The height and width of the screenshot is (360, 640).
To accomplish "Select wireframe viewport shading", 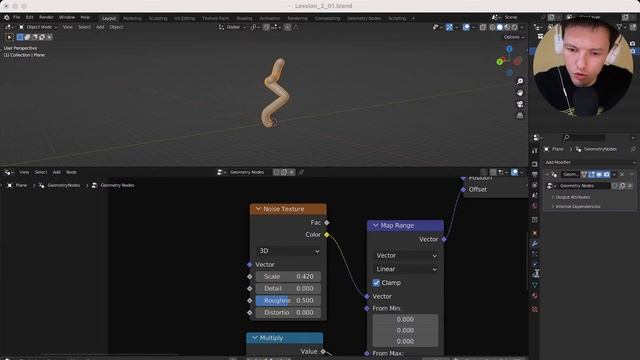I will coord(492,27).
